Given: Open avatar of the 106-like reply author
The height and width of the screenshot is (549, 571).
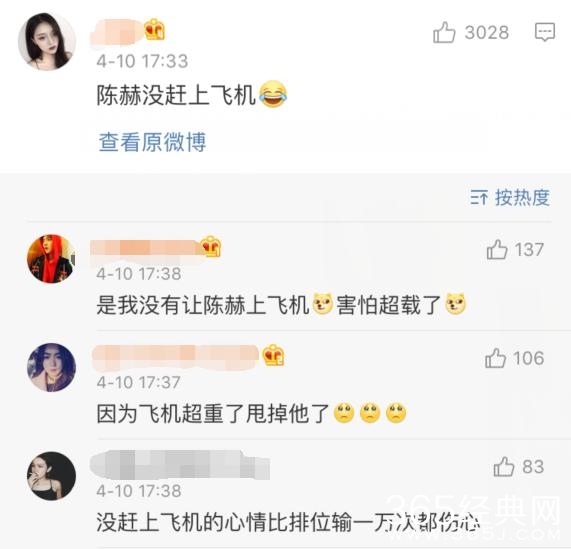Looking at the screenshot, I should [51, 367].
